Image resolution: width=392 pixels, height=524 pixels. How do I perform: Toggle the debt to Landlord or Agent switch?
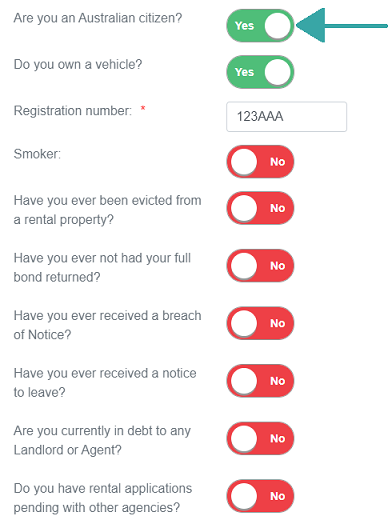click(x=260, y=438)
